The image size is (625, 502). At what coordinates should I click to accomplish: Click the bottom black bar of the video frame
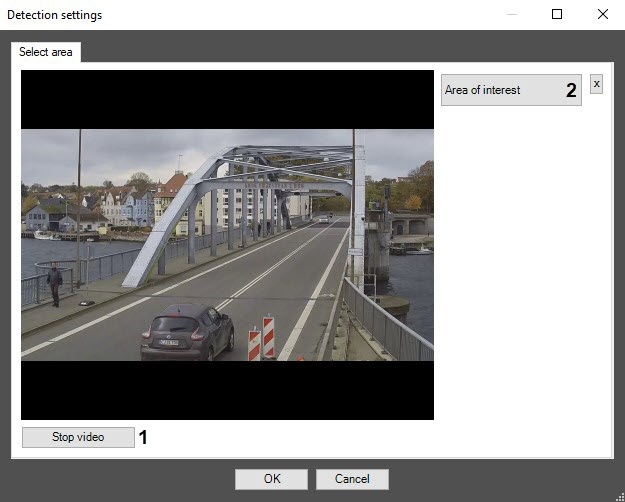(x=227, y=390)
